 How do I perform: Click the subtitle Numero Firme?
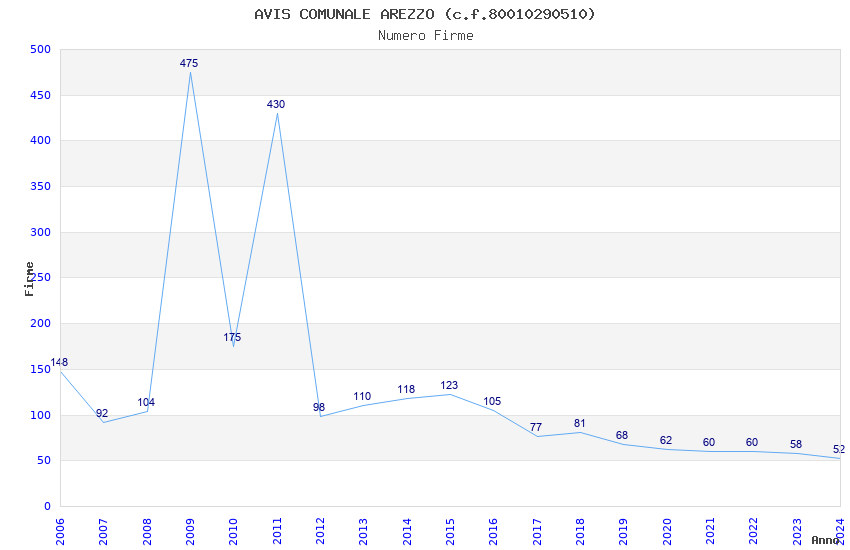426,35
